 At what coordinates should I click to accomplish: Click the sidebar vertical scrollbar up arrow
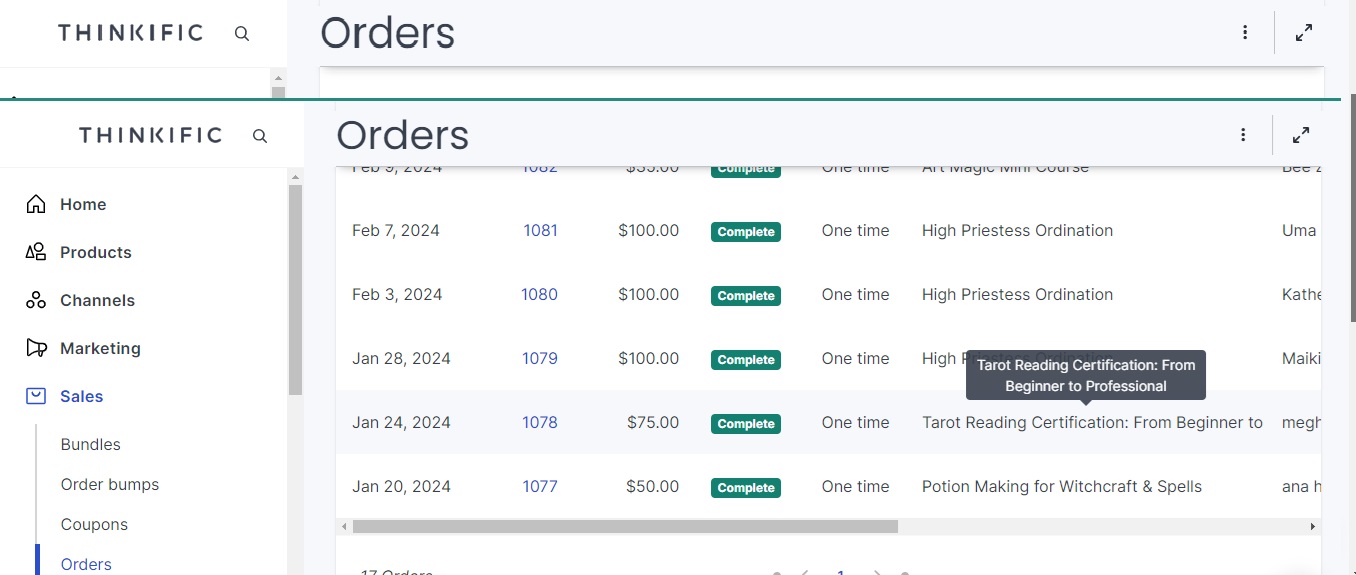tap(295, 177)
